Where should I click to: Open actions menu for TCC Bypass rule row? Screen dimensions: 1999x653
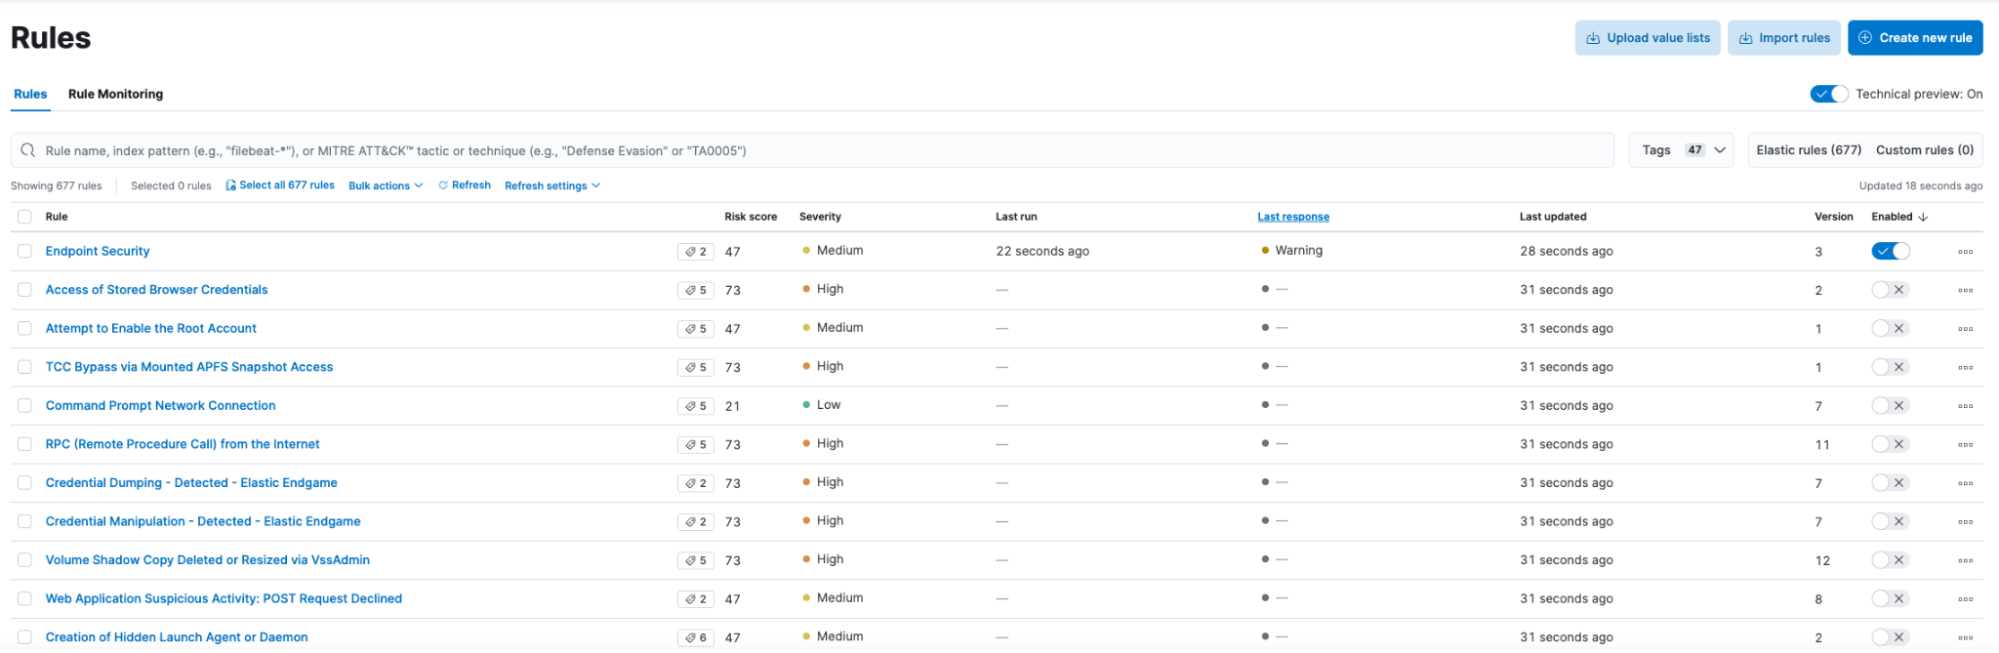point(1965,367)
